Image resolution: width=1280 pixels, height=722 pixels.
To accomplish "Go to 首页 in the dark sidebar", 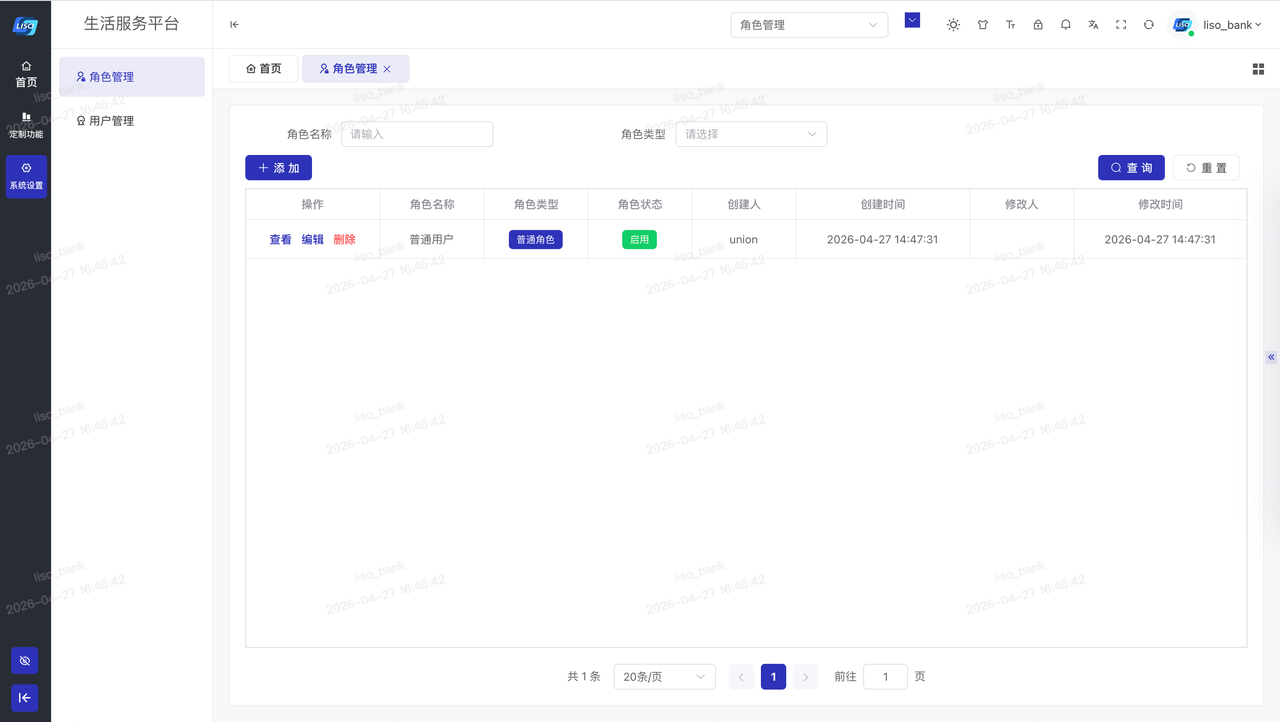I will tap(26, 74).
